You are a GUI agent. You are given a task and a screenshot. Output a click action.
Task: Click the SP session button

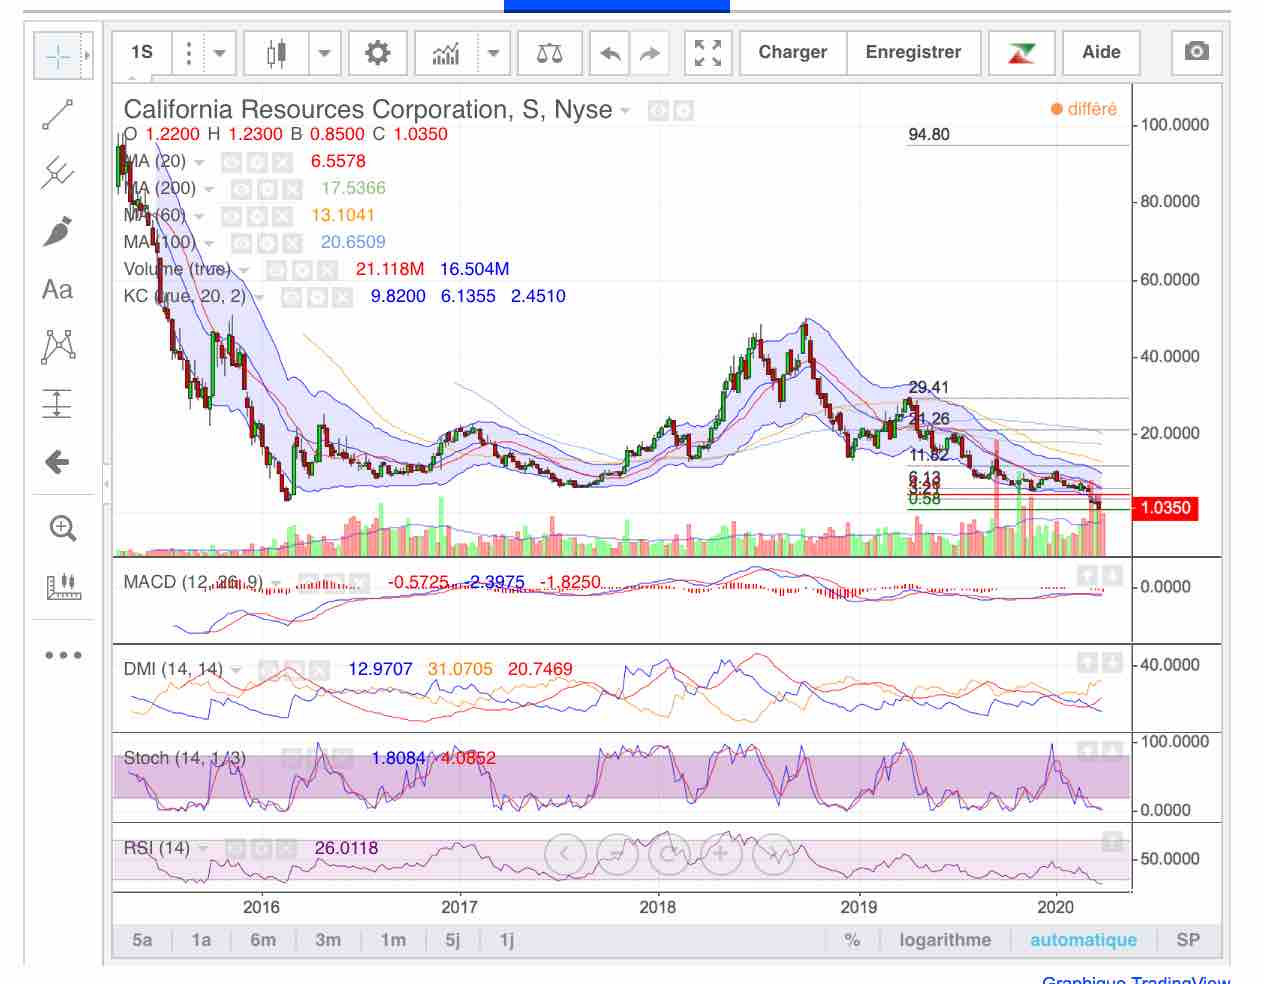[1188, 940]
